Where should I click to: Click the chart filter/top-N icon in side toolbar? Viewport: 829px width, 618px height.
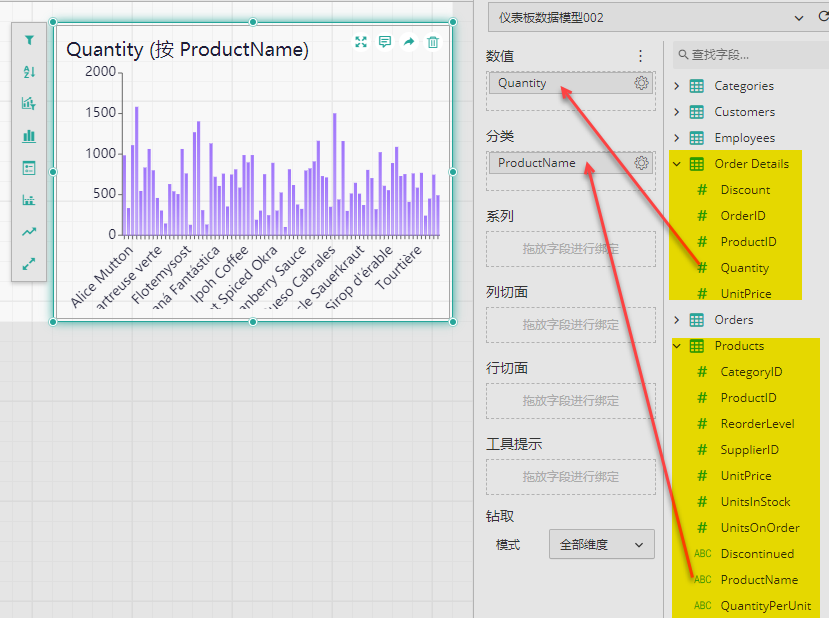(29, 104)
